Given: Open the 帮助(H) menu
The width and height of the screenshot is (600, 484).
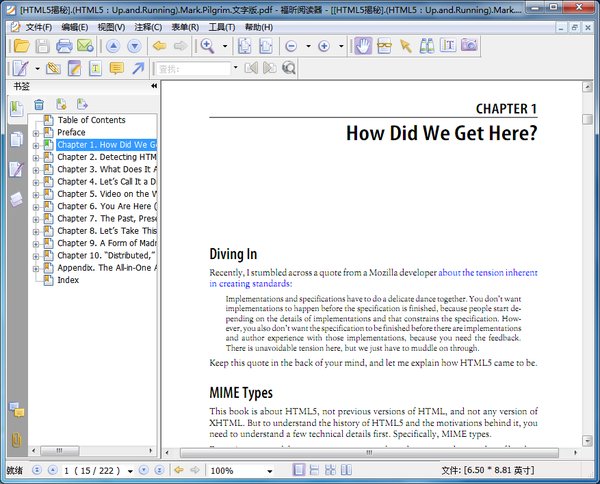Looking at the screenshot, I should pos(259,27).
